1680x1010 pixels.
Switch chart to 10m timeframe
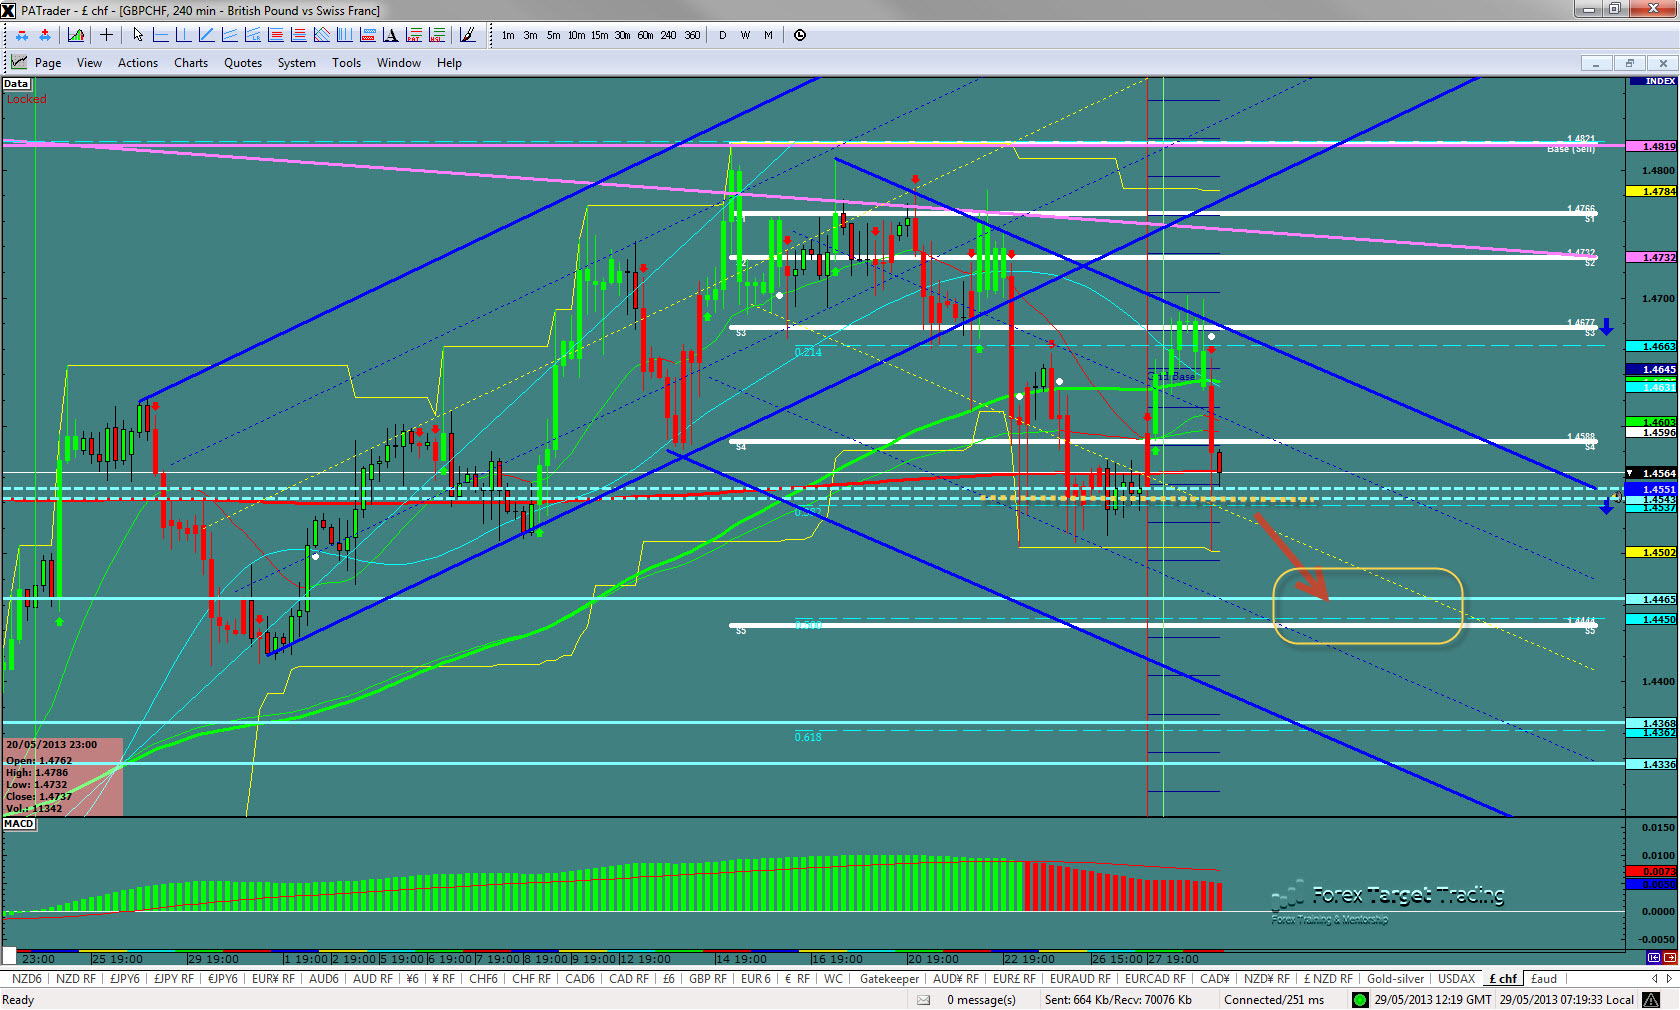click(577, 35)
